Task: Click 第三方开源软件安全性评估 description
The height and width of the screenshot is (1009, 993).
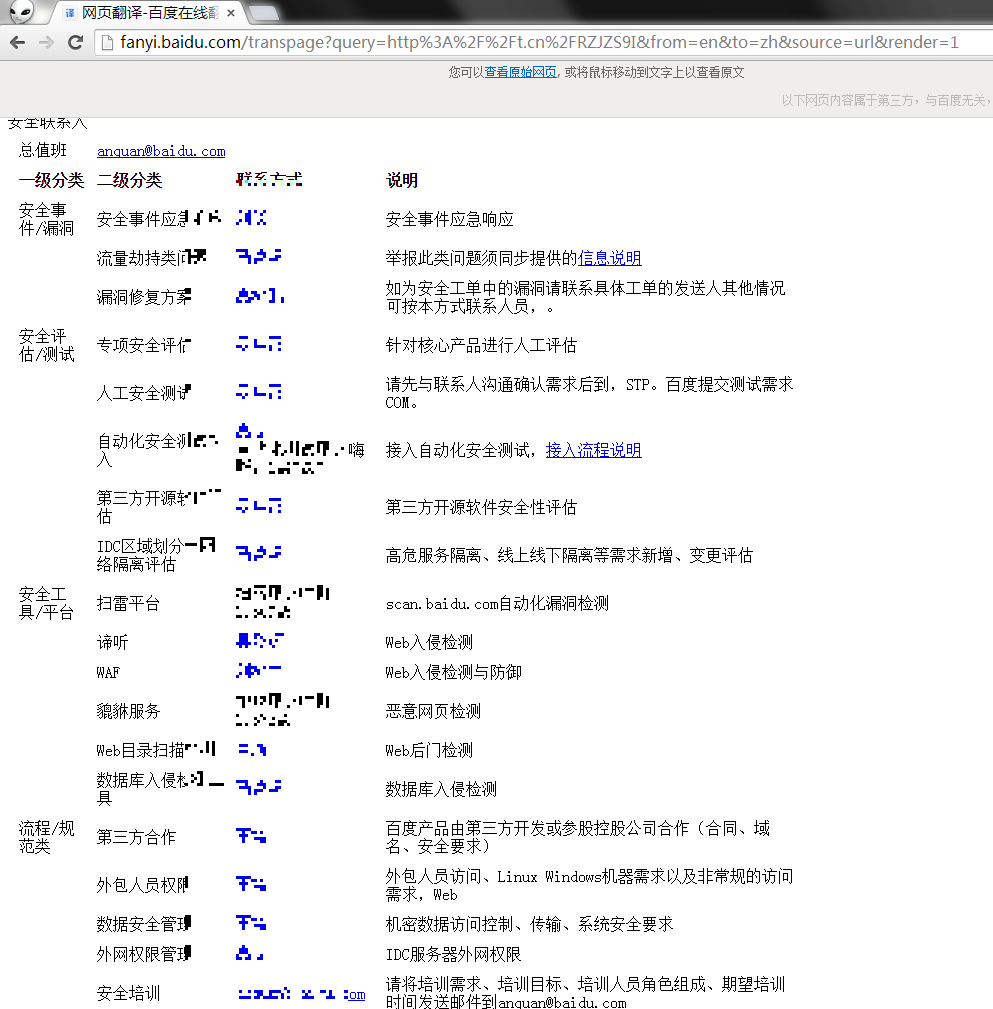Action: coord(481,507)
